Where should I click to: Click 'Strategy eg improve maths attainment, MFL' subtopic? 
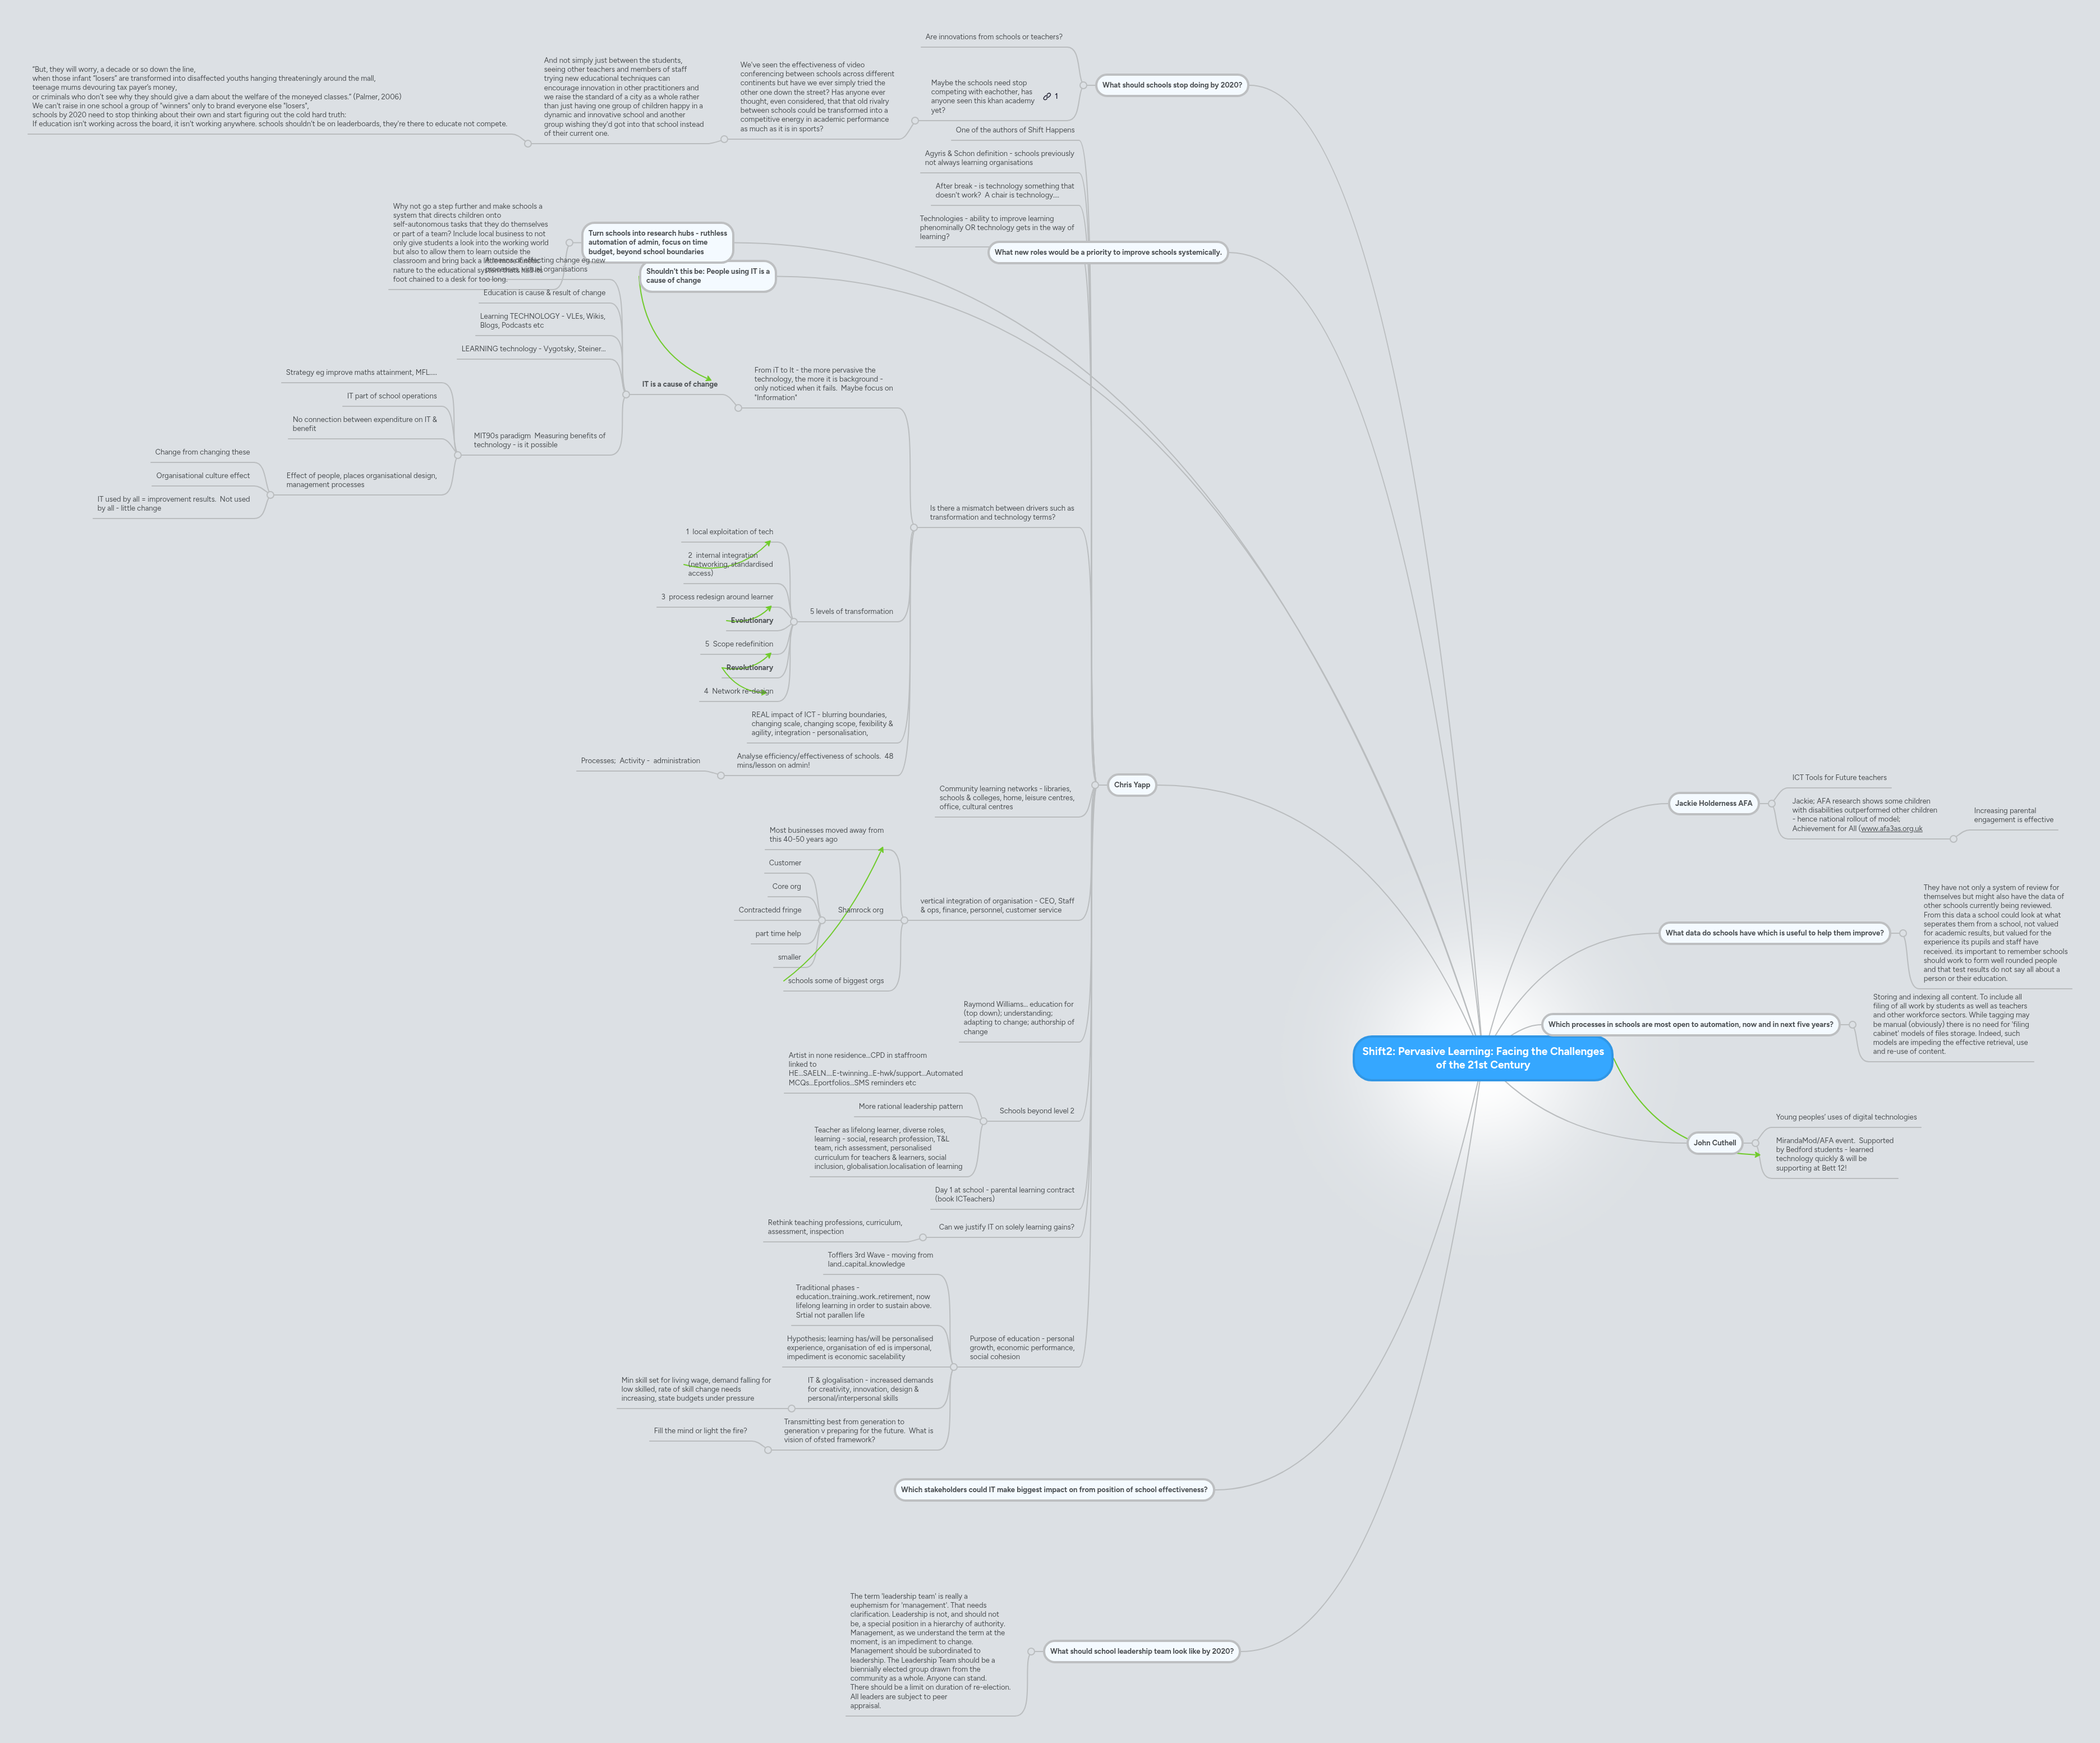point(361,372)
